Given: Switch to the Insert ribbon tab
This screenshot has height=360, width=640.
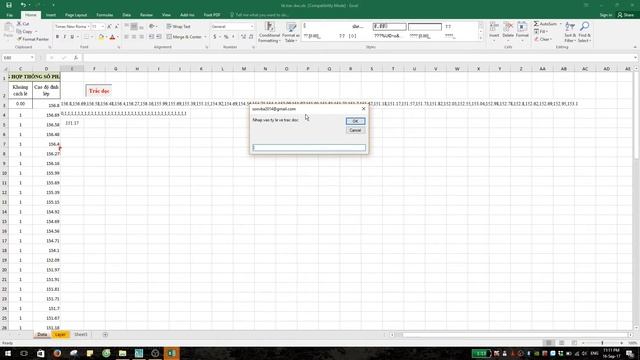Looking at the screenshot, I should pyautogui.click(x=51, y=15).
